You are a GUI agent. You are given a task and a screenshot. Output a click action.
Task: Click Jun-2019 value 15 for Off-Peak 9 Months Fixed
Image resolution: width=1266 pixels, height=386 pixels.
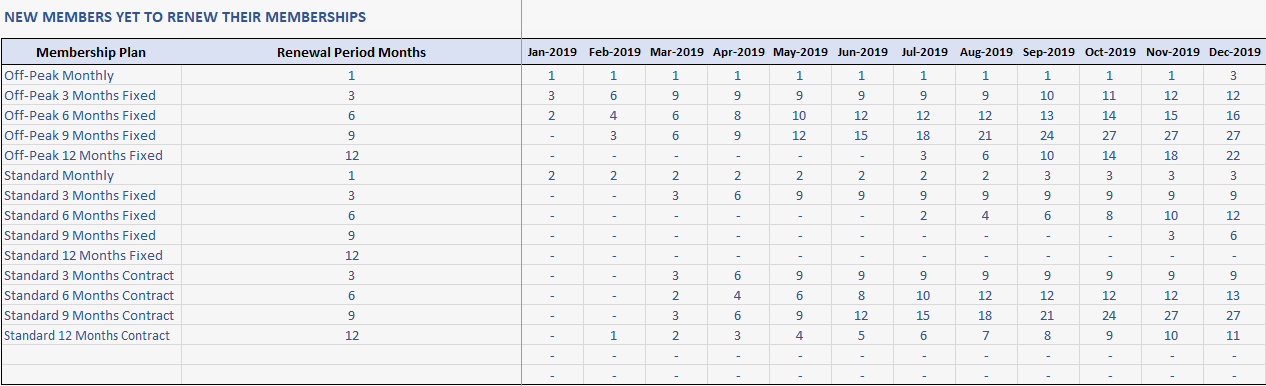tap(861, 135)
